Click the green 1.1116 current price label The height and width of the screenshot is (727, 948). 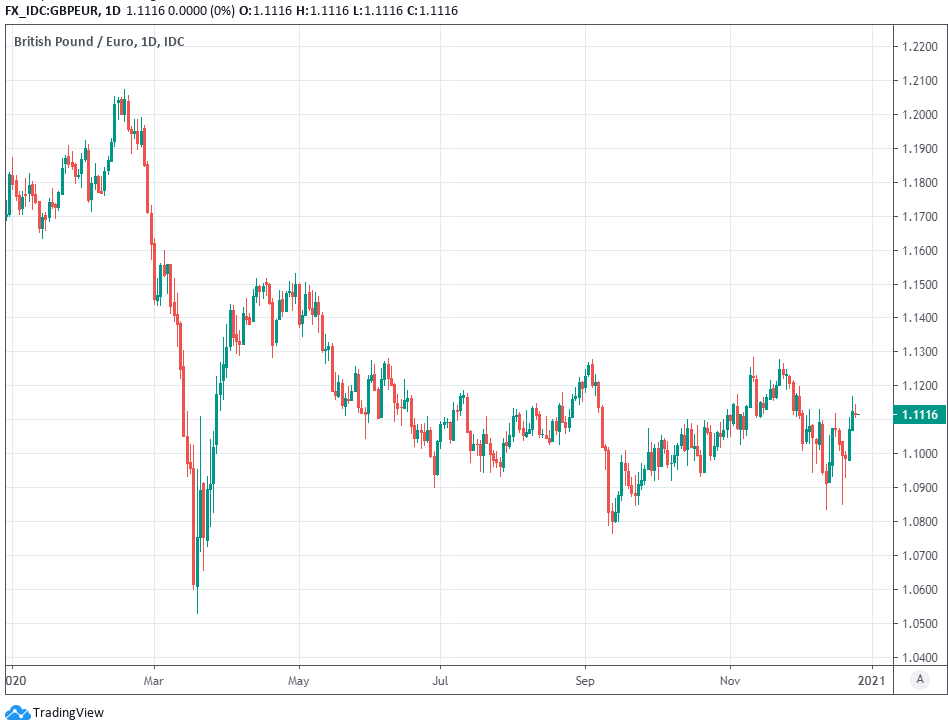coord(919,415)
